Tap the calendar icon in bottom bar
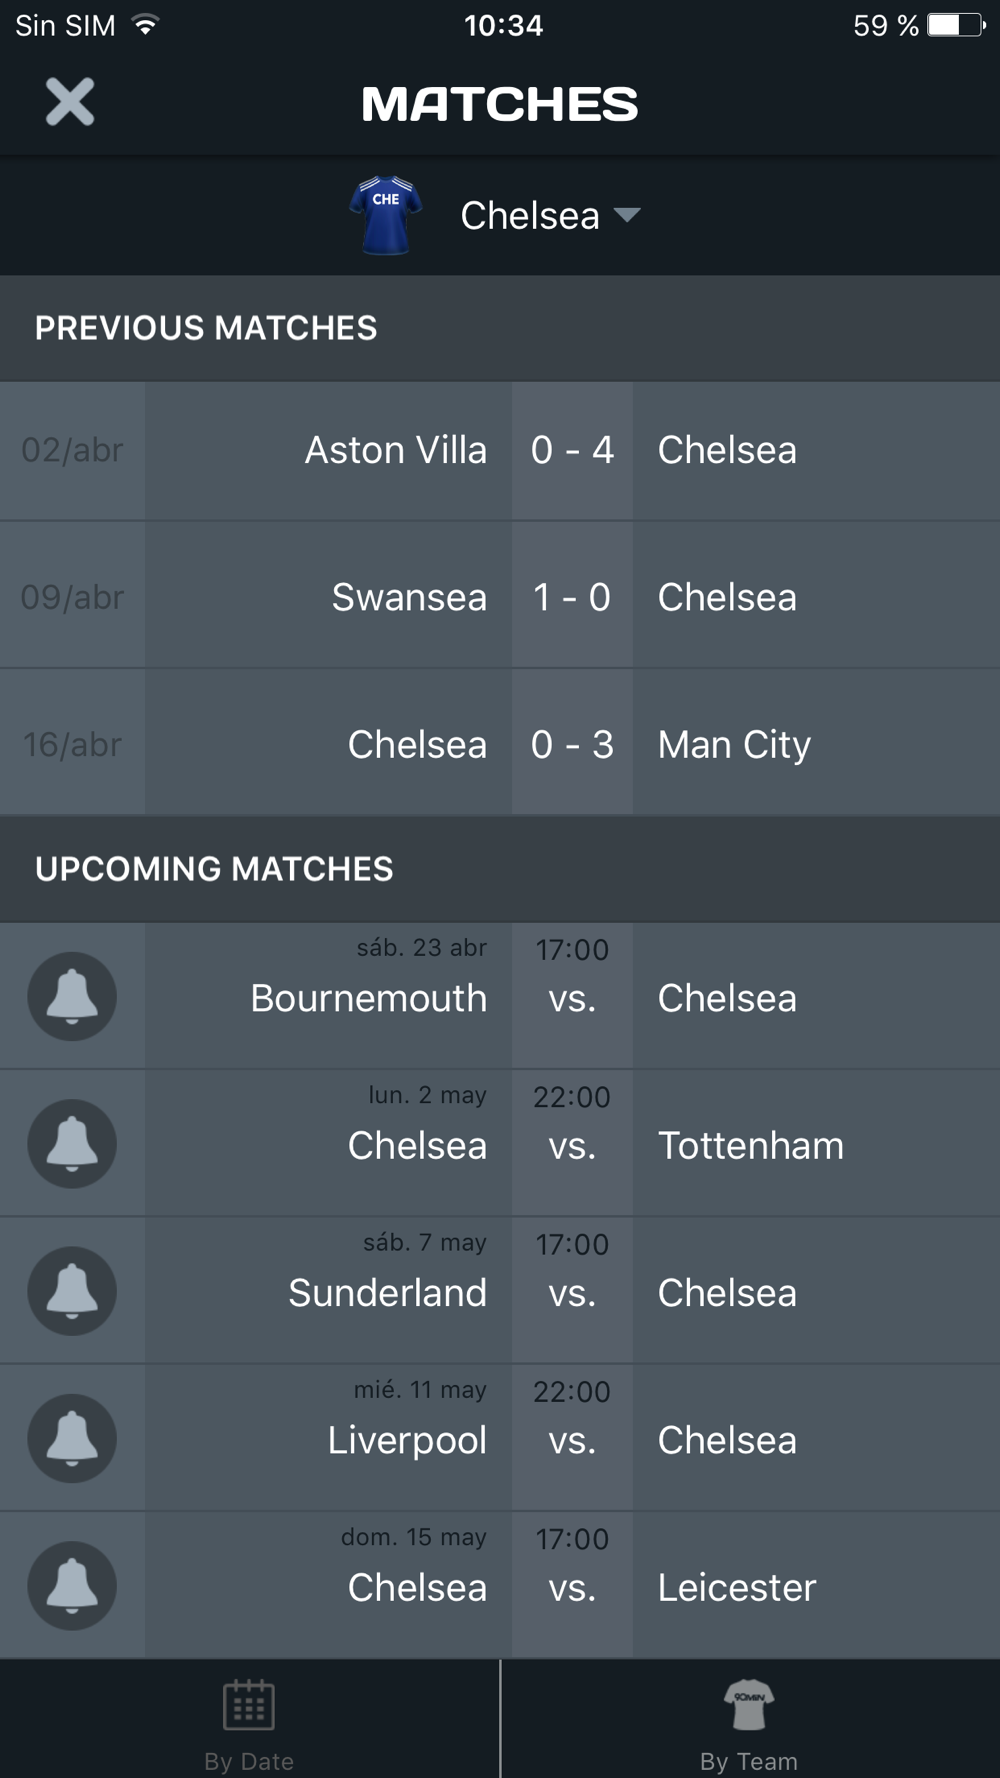This screenshot has height=1778, width=1000. click(249, 1705)
